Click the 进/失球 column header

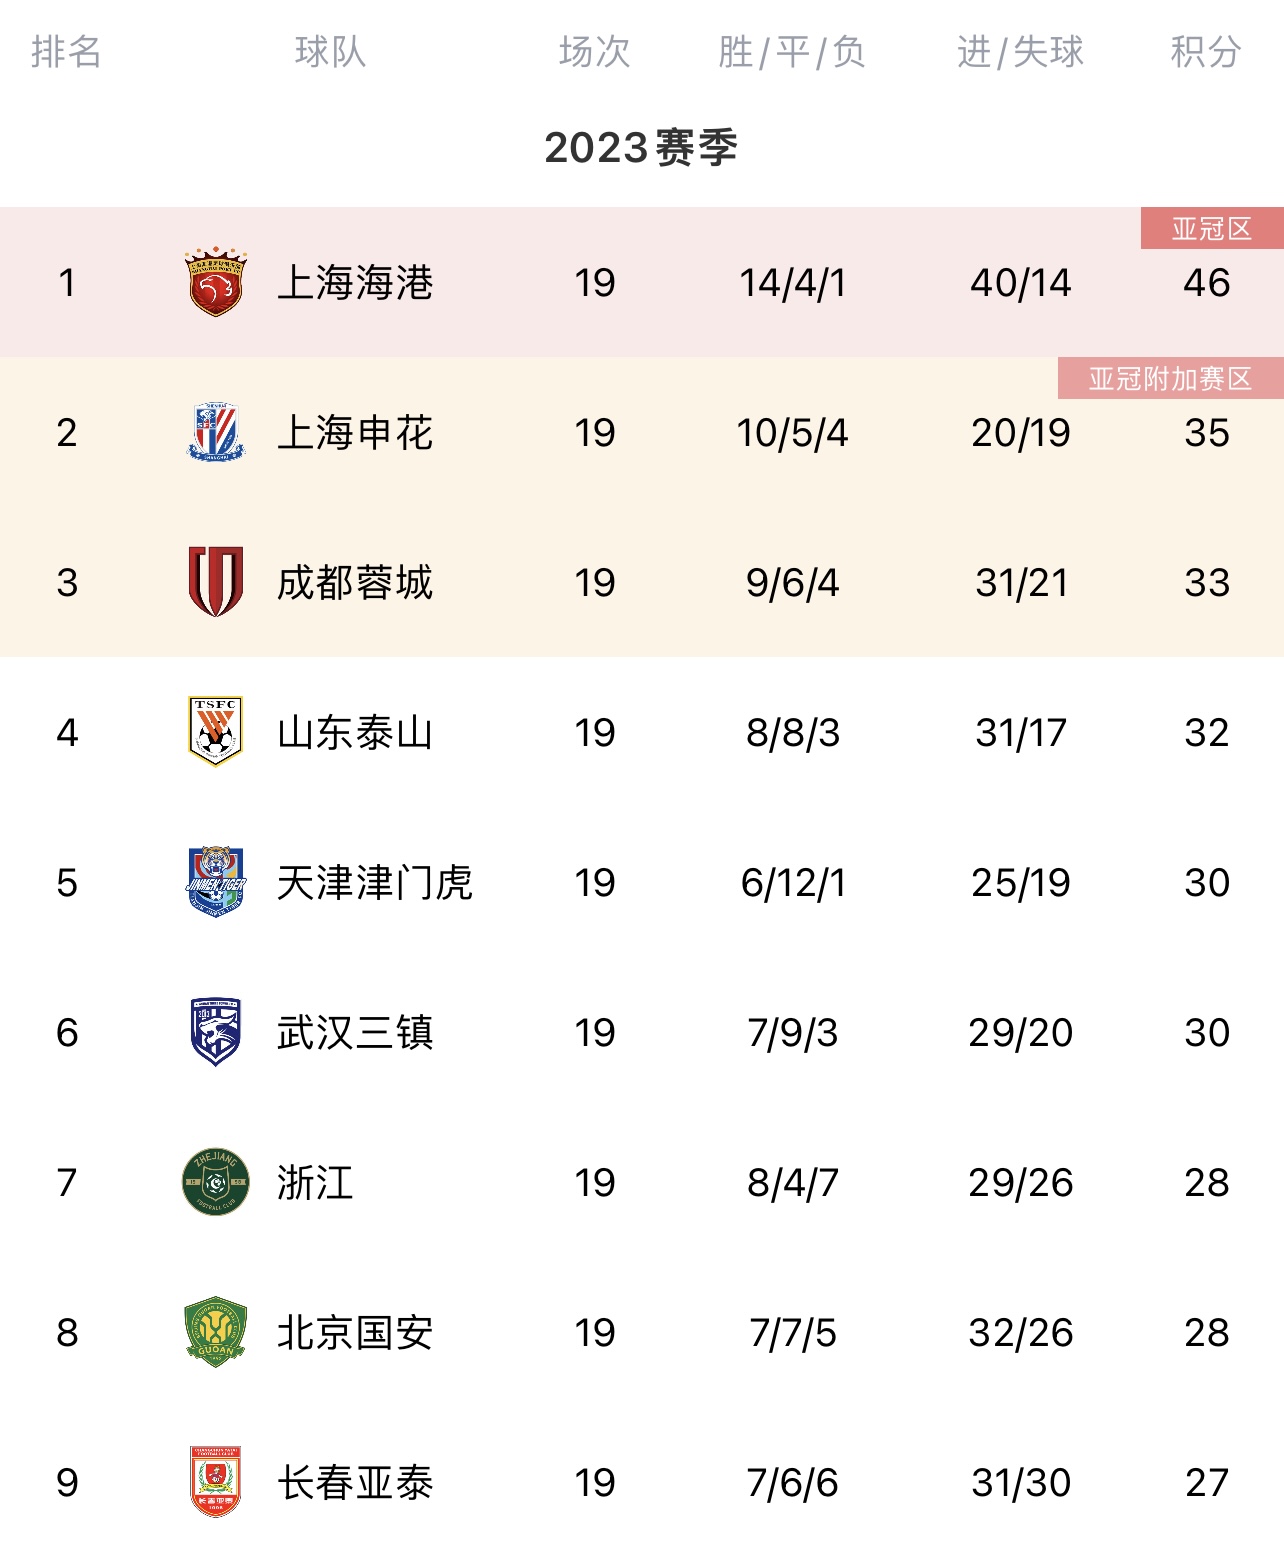point(1020,52)
